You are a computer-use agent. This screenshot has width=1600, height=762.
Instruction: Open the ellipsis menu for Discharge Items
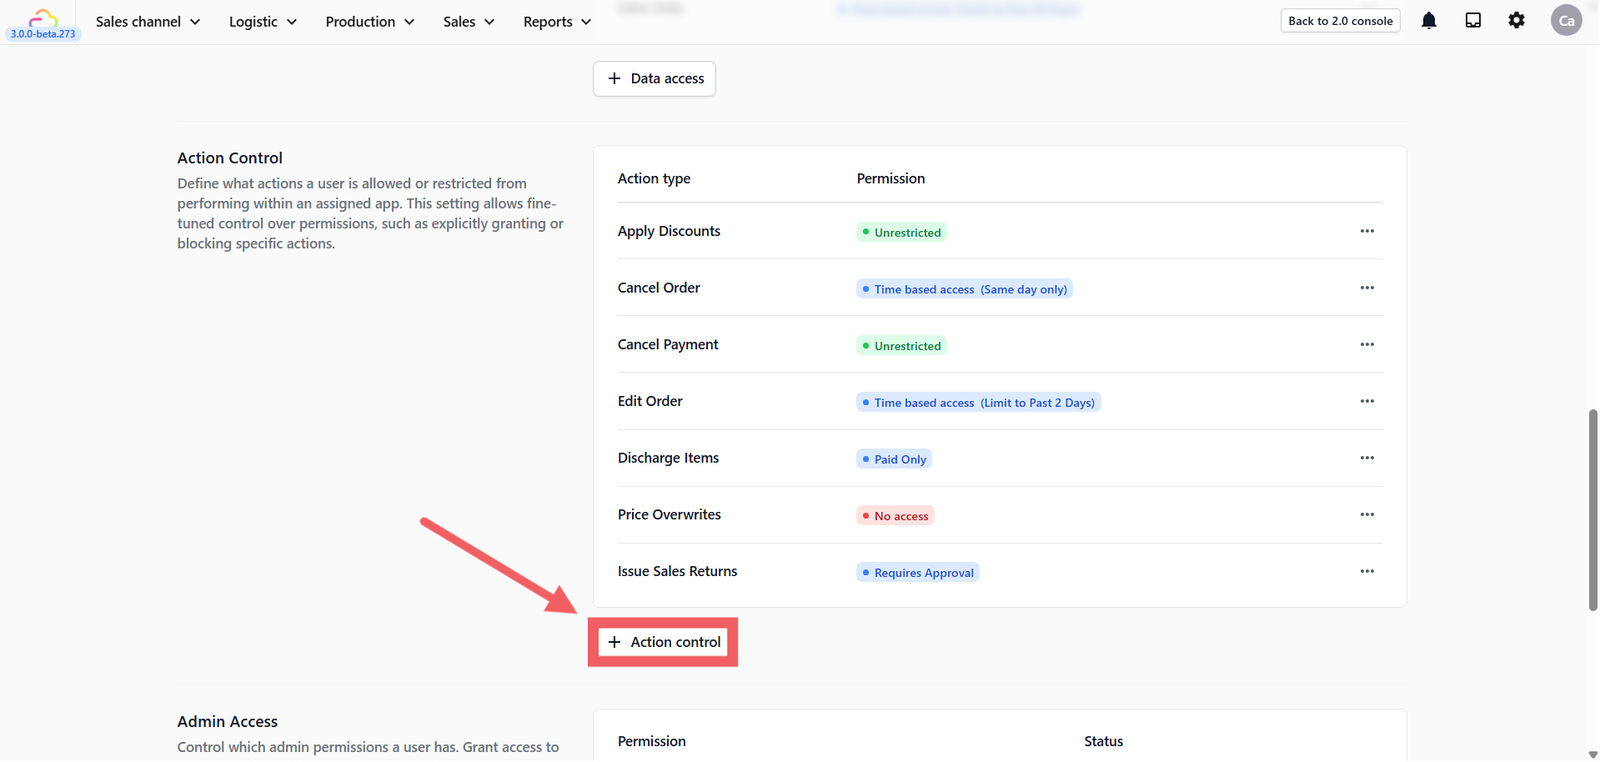tap(1367, 458)
